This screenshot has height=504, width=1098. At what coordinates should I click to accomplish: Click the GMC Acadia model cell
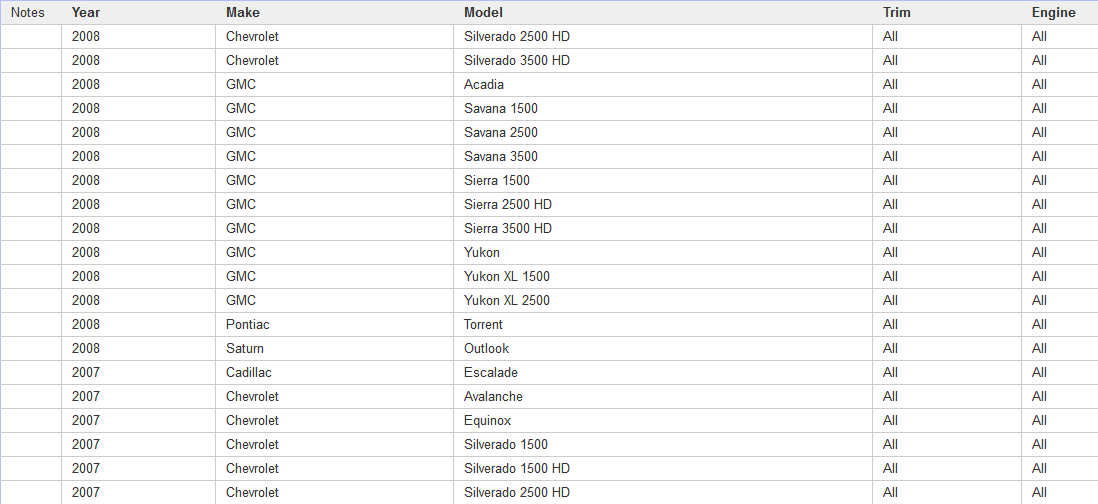(x=484, y=85)
